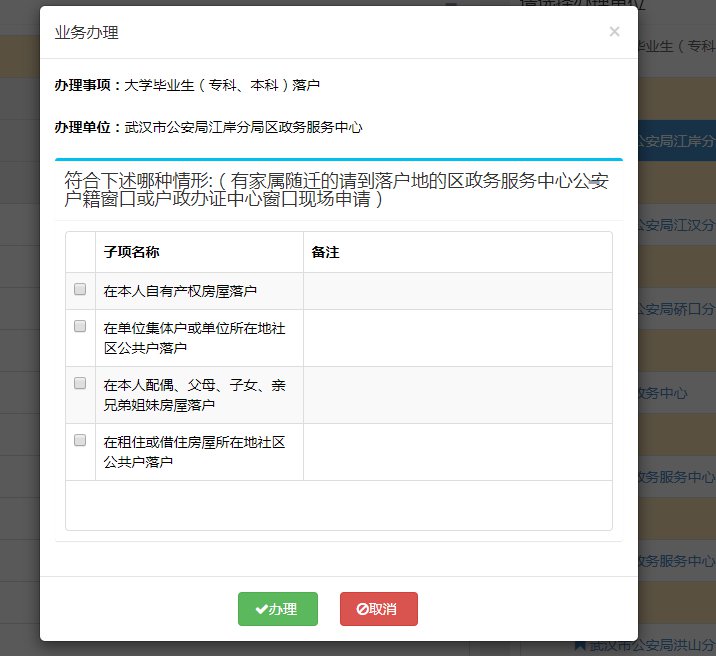Click the 在本人配偶、父母、子女 row text

(195, 395)
